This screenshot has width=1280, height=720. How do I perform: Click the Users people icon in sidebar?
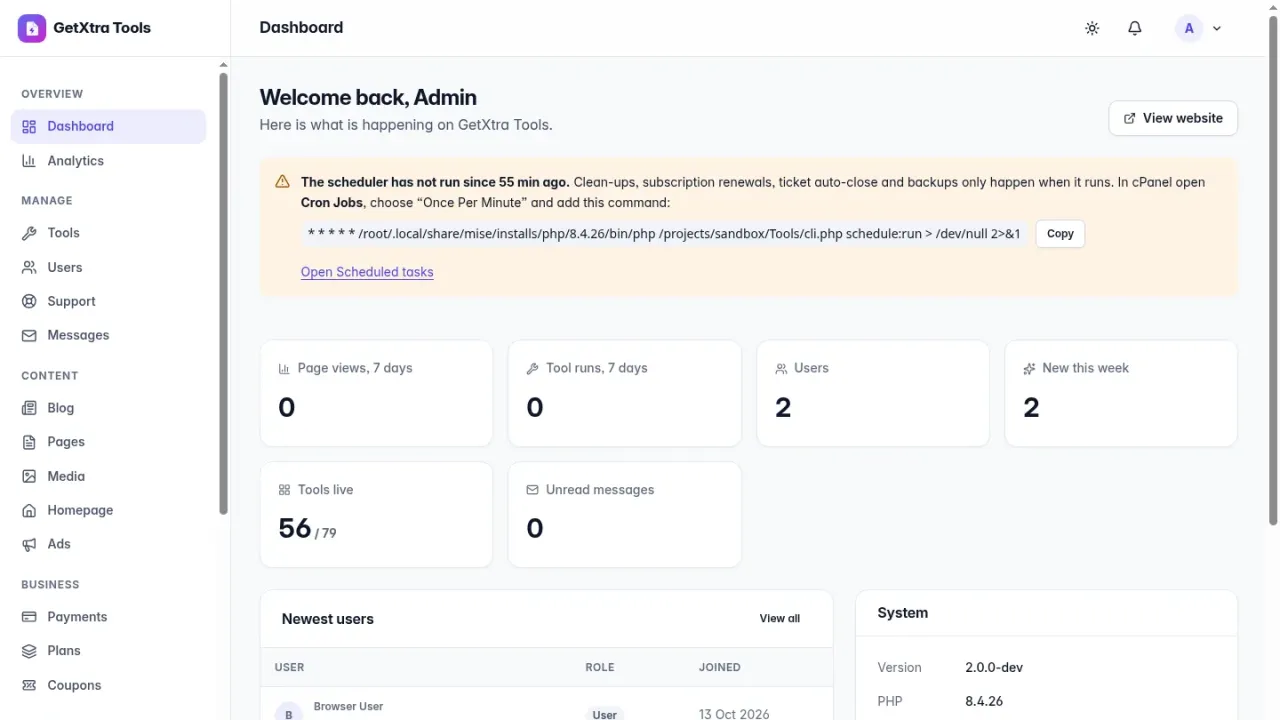tap(29, 267)
